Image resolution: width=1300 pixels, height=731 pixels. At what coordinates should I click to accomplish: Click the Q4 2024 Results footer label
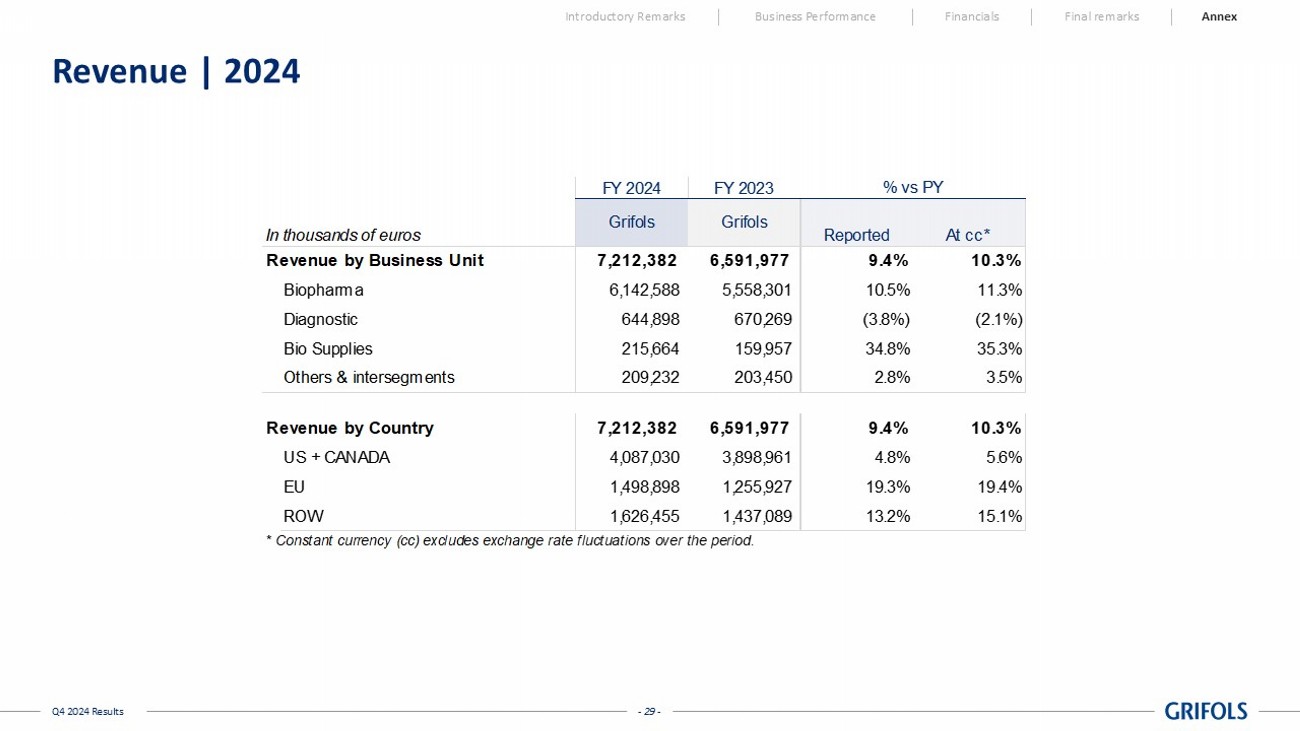pos(88,712)
